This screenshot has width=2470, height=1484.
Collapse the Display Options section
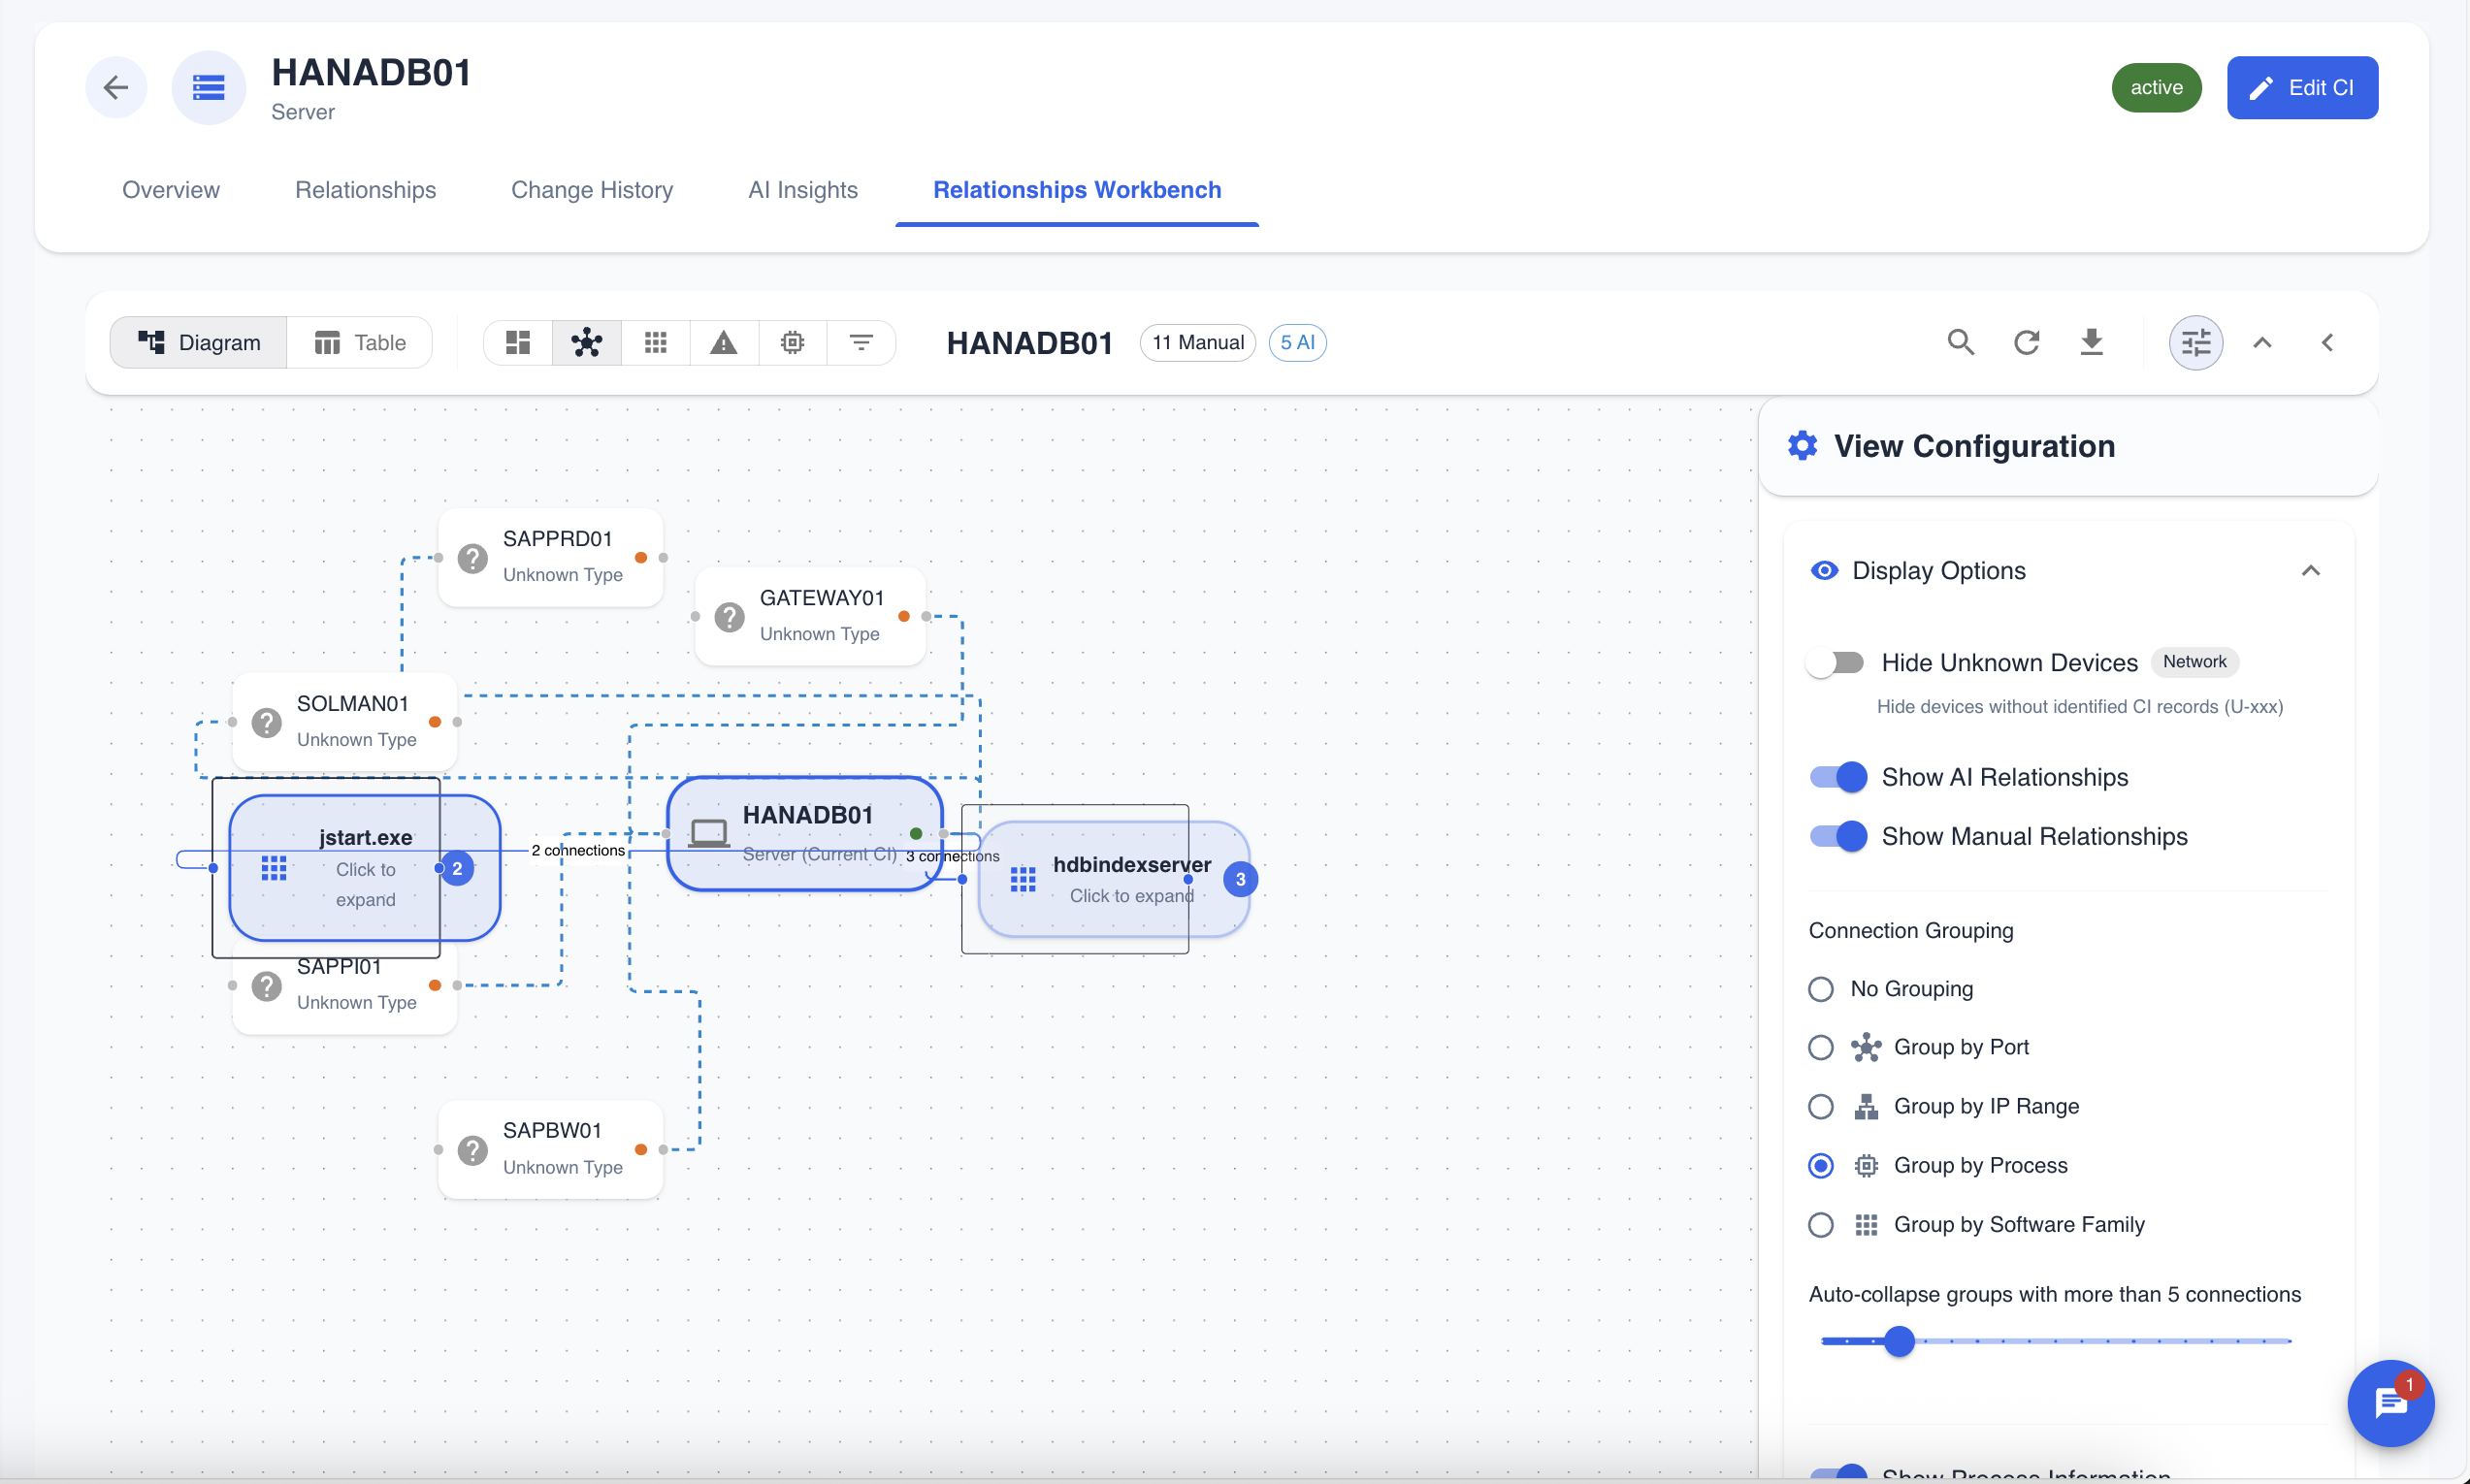(x=2310, y=571)
